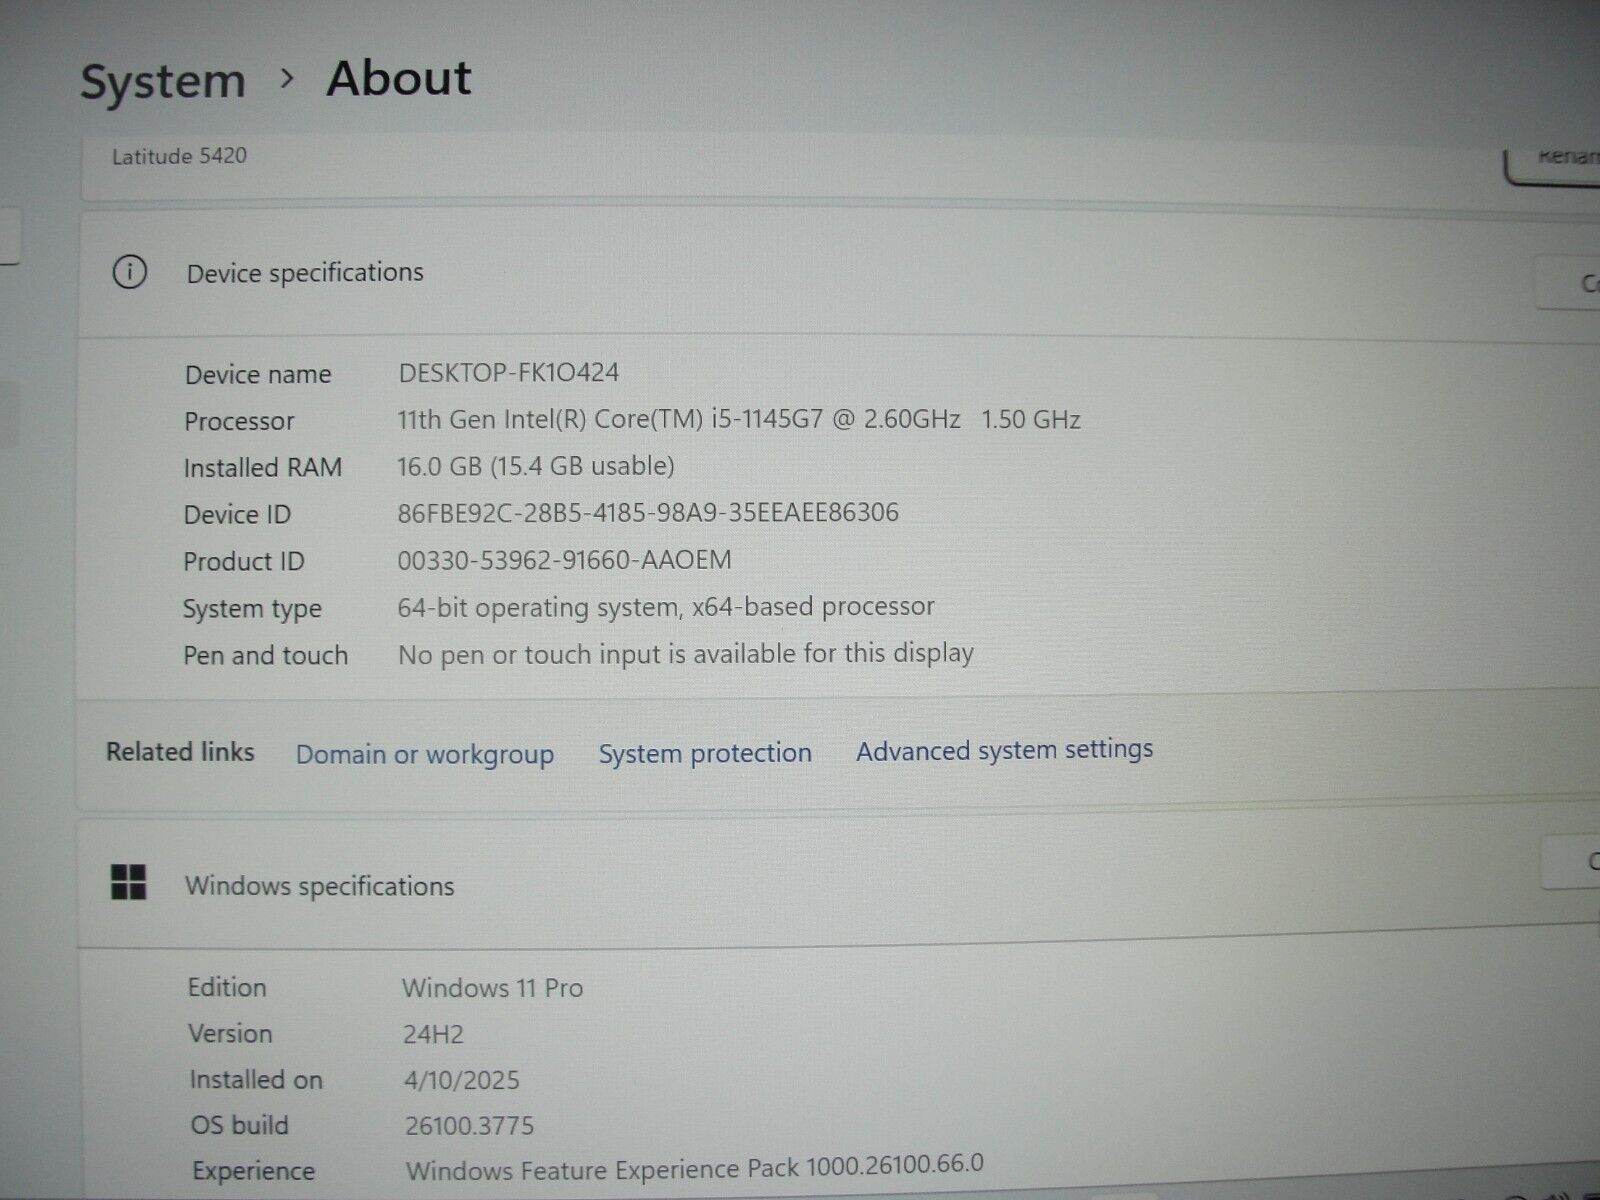Click the breadcrumb chevron after System
1600x1200 pixels.
287,78
